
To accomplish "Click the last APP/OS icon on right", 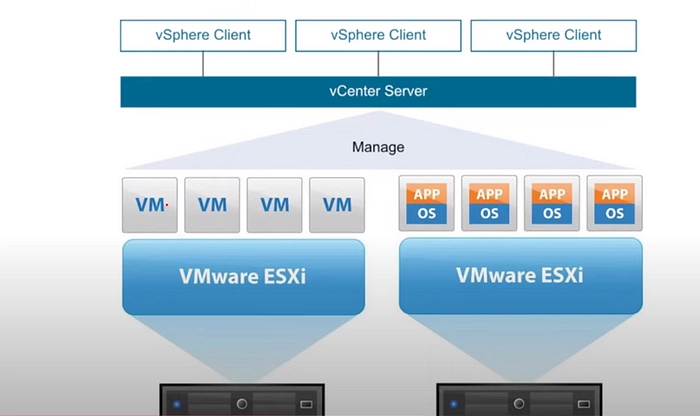I will click(614, 204).
